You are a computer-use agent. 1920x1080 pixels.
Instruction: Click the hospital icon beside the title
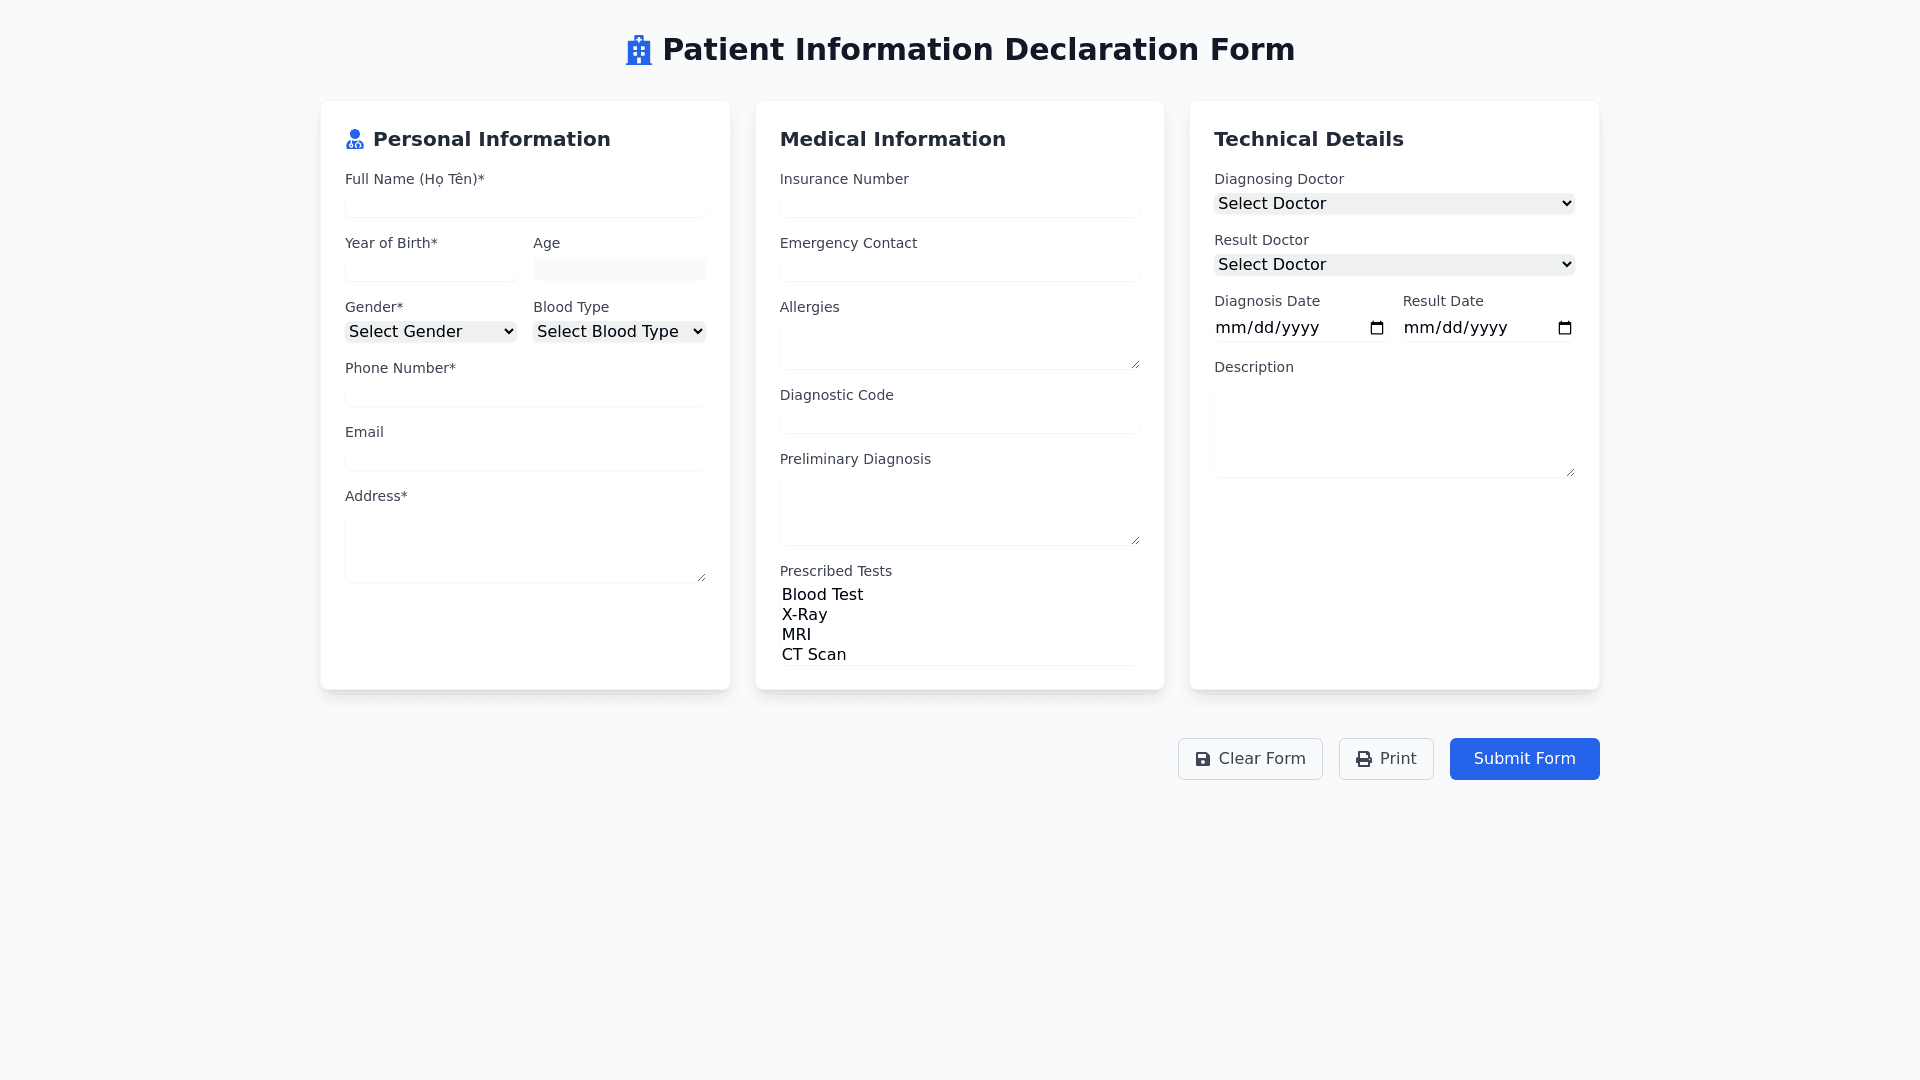click(638, 50)
